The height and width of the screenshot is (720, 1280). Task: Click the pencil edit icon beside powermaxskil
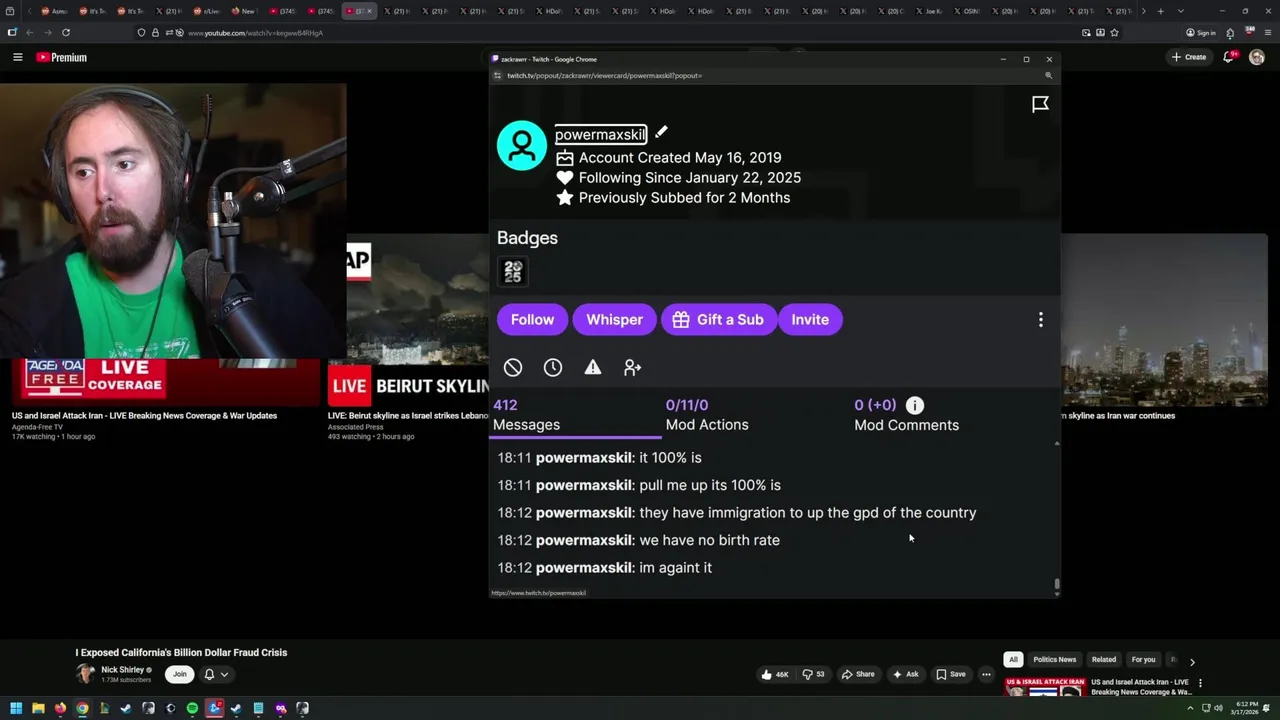[x=661, y=132]
